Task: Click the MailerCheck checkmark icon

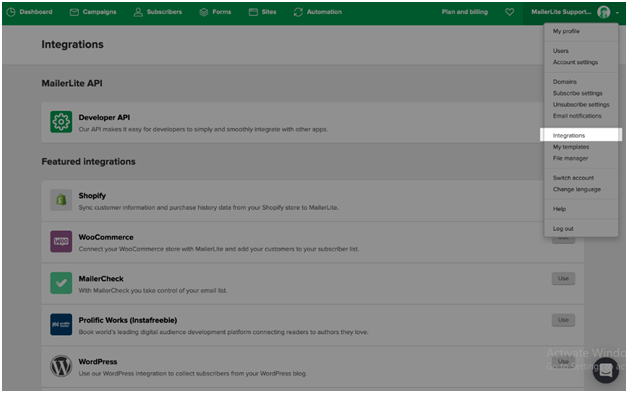Action: tap(61, 283)
